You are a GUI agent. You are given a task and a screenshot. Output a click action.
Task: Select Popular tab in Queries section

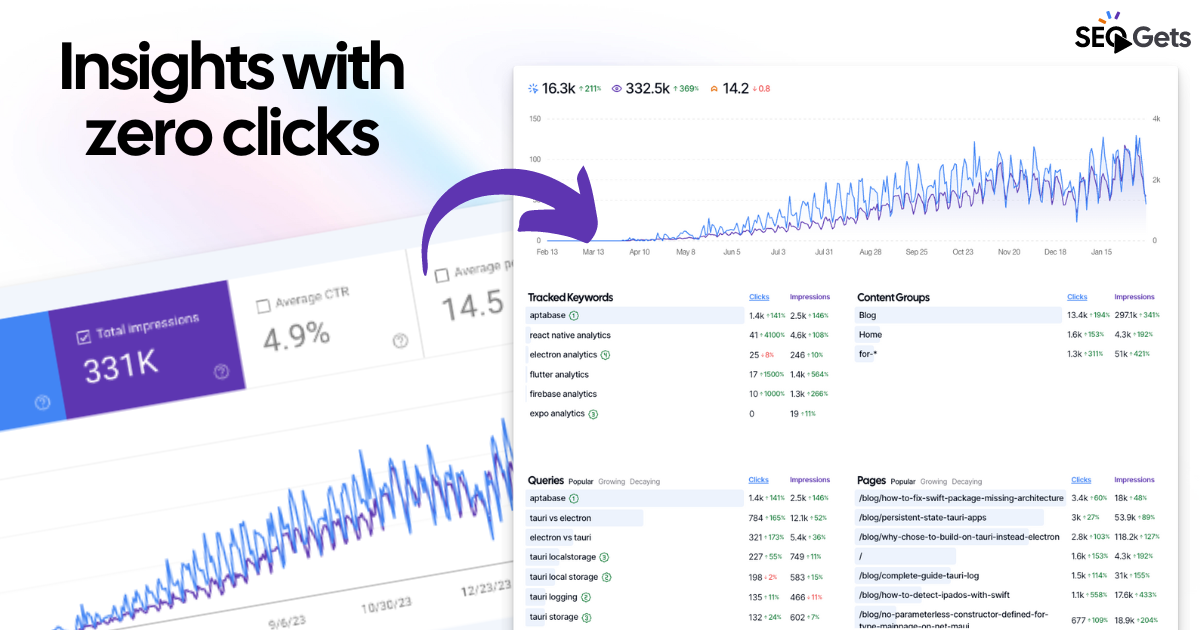[x=581, y=481]
